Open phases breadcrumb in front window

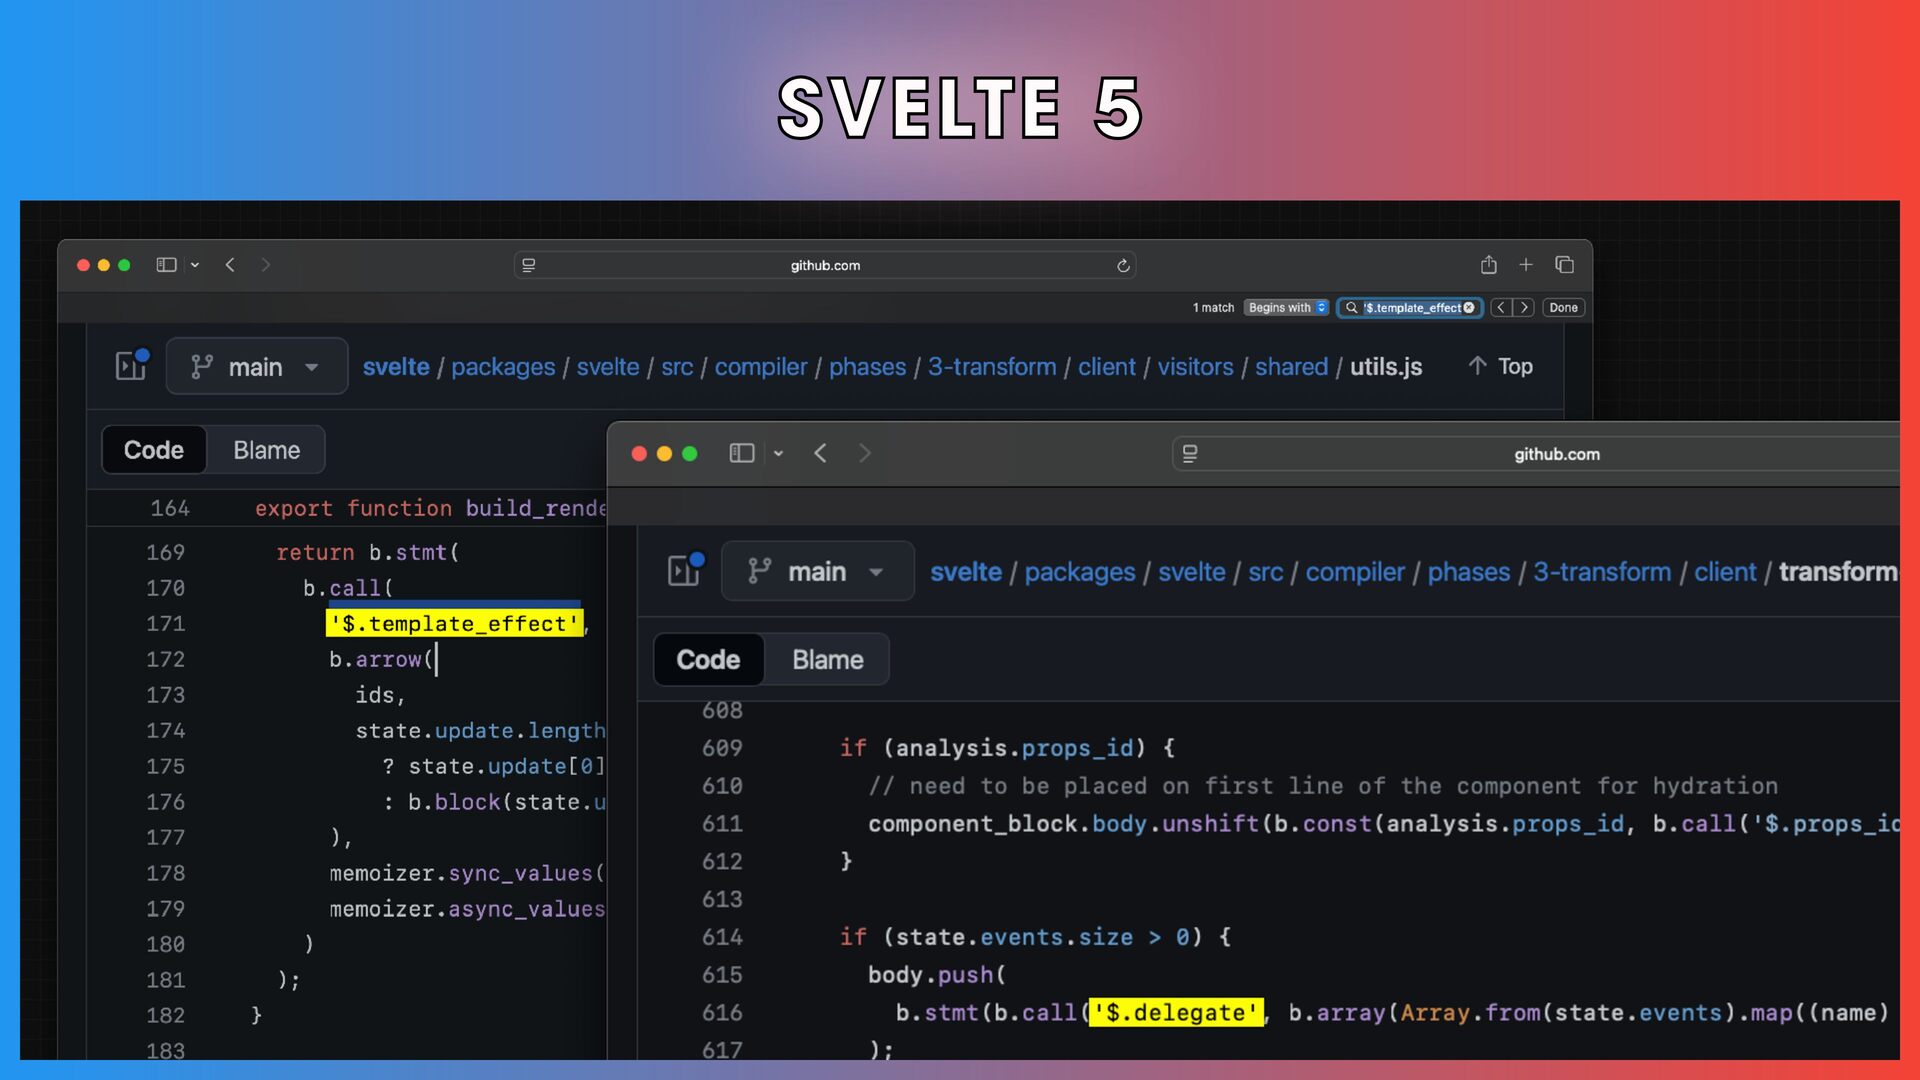pos(1469,572)
